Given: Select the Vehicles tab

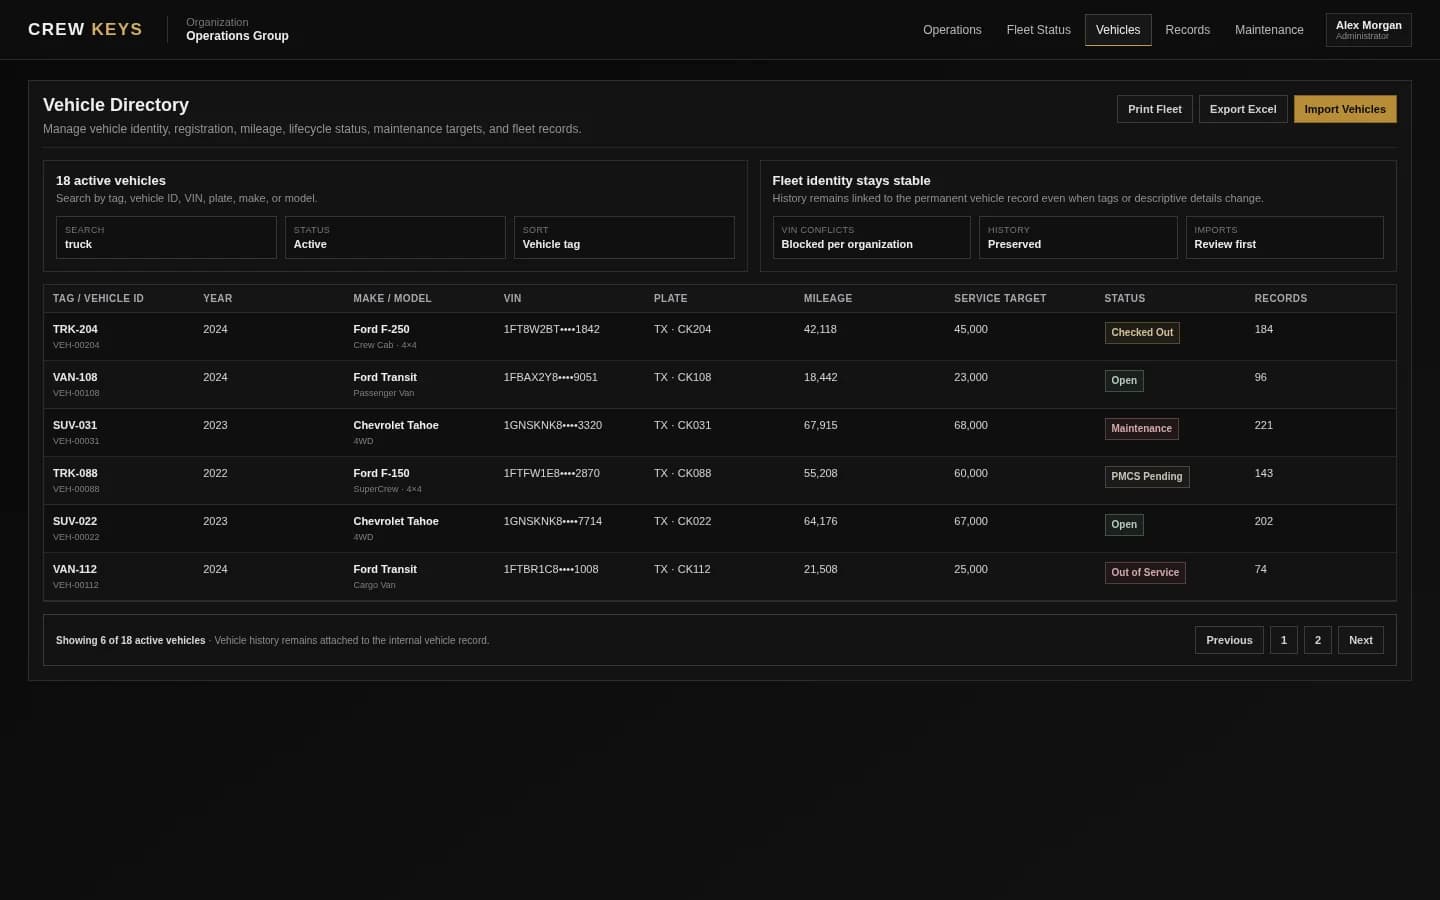Looking at the screenshot, I should tap(1118, 30).
